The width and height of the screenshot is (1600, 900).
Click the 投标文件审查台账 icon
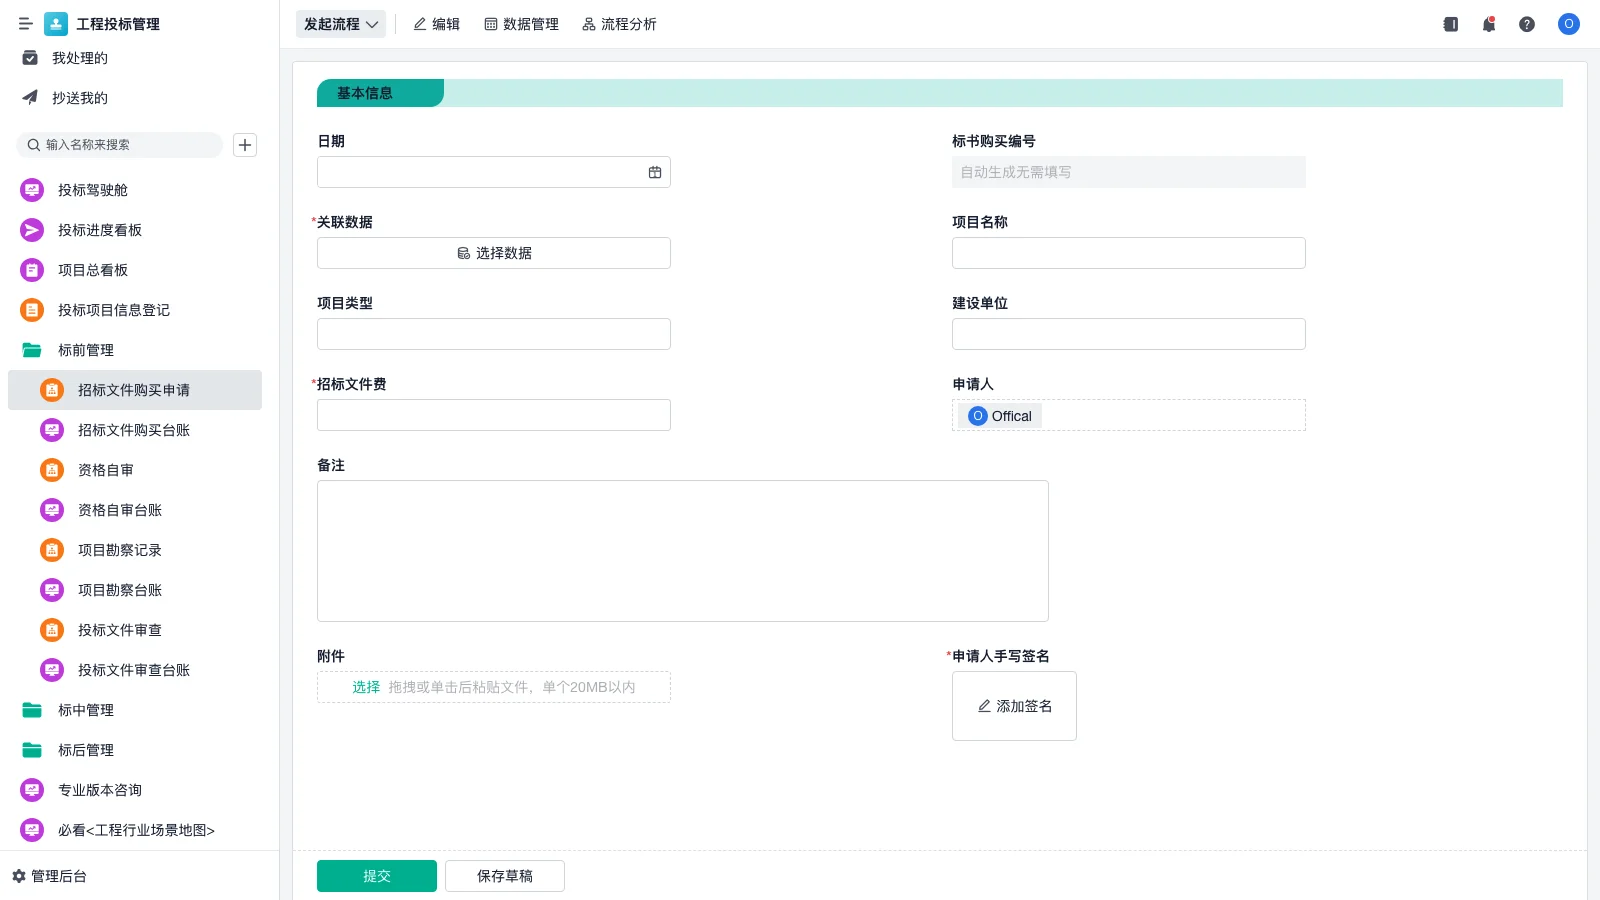52,670
